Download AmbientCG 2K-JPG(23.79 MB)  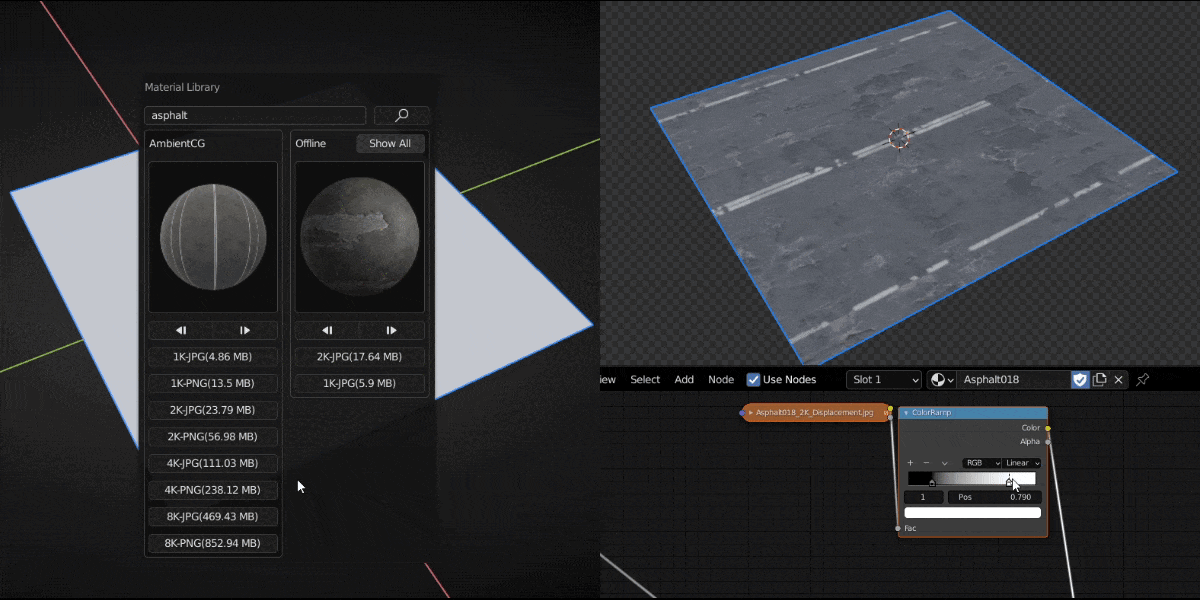click(213, 410)
